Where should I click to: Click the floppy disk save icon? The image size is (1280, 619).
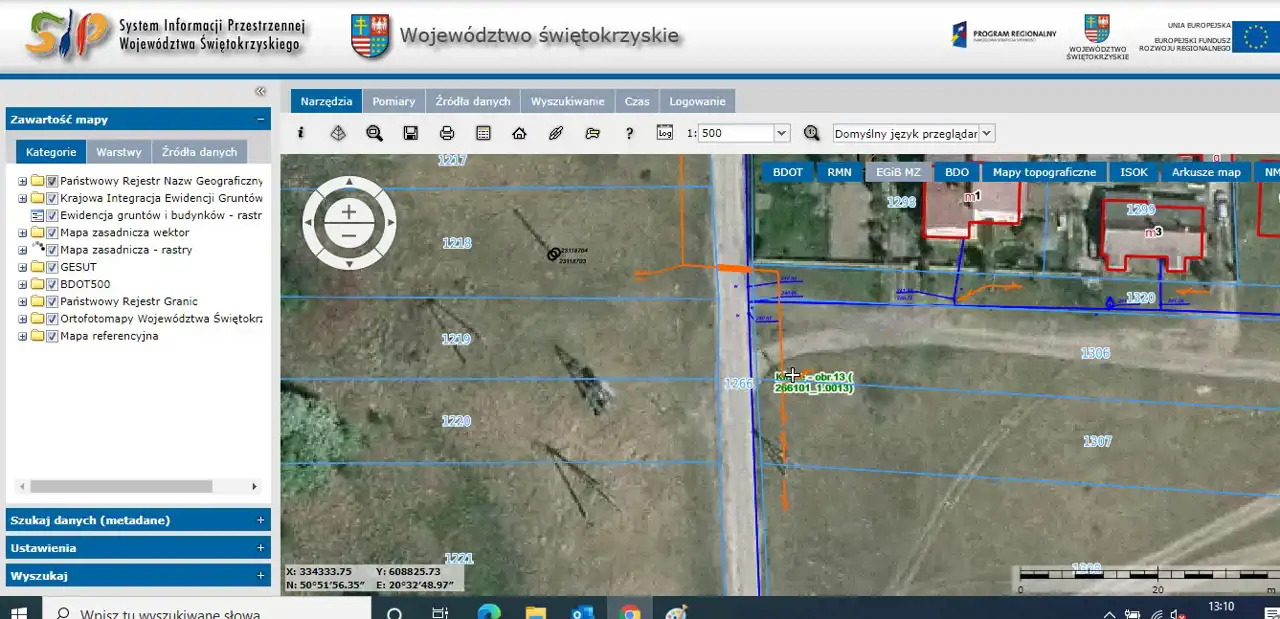pyautogui.click(x=410, y=133)
